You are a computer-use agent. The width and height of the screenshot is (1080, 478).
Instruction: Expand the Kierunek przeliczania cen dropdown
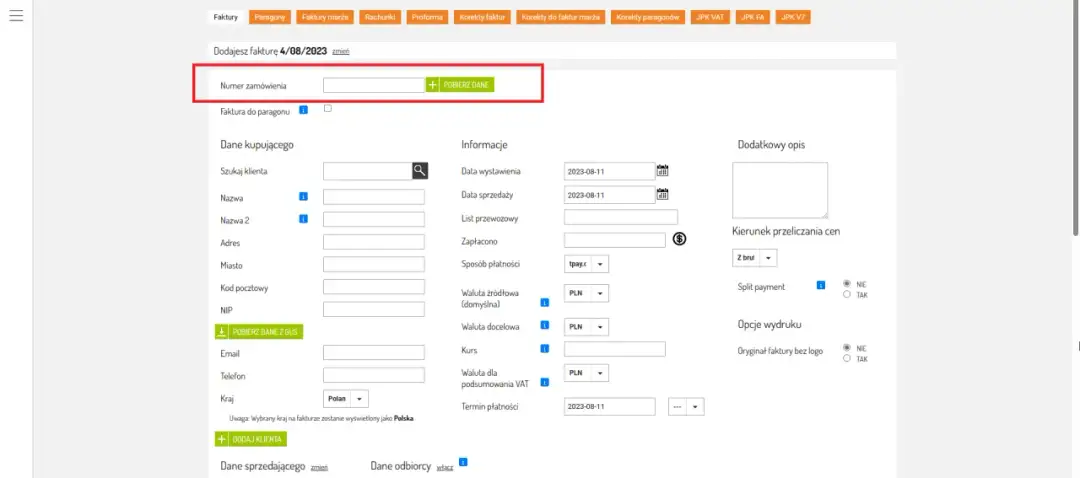[755, 258]
